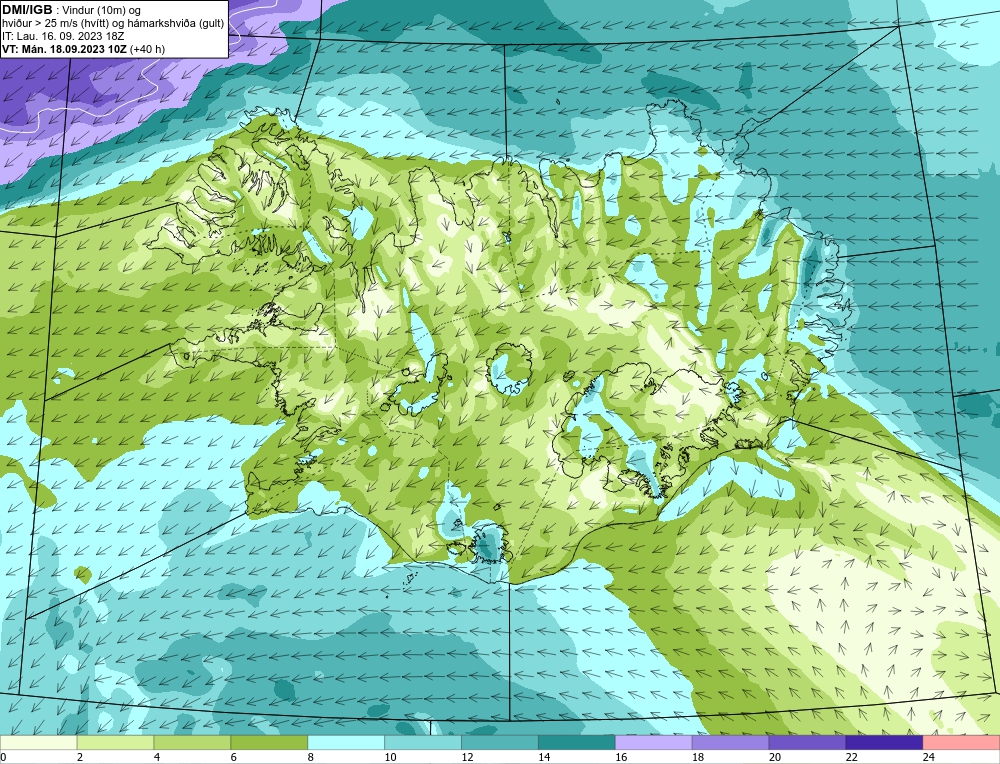Click the 20-22 m/s violet swatch
This screenshot has width=1000, height=764.
pyautogui.click(x=807, y=743)
